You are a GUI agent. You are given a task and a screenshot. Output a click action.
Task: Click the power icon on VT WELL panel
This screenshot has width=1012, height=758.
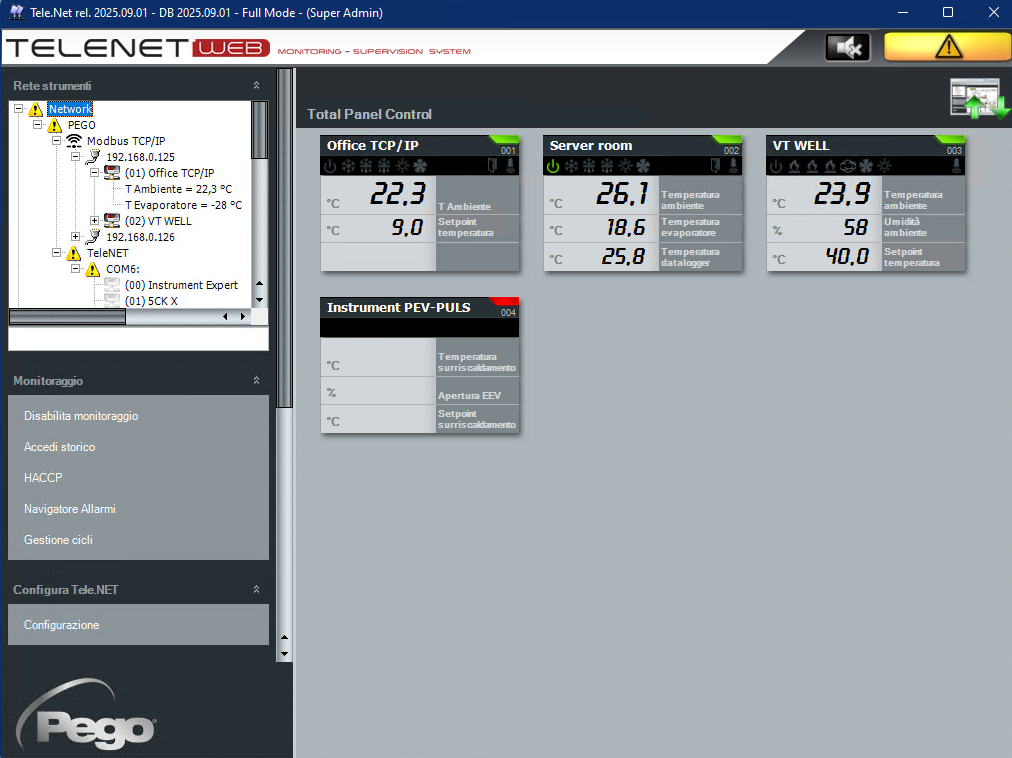coord(776,166)
